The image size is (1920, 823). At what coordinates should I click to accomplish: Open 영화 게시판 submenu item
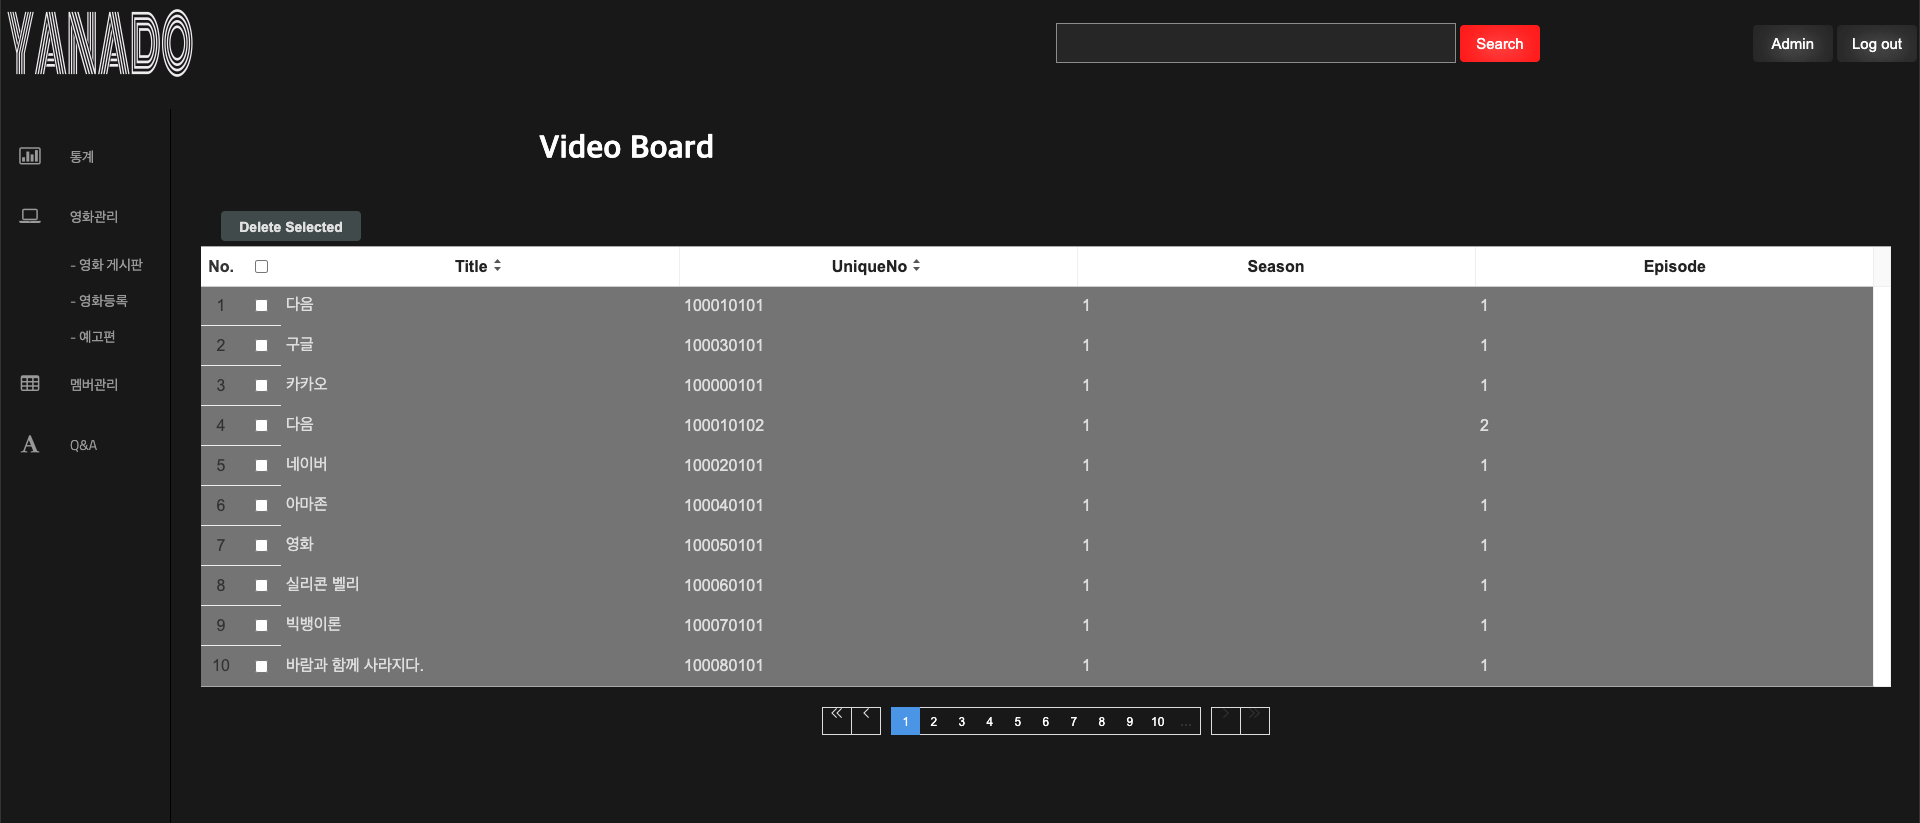[x=107, y=265]
